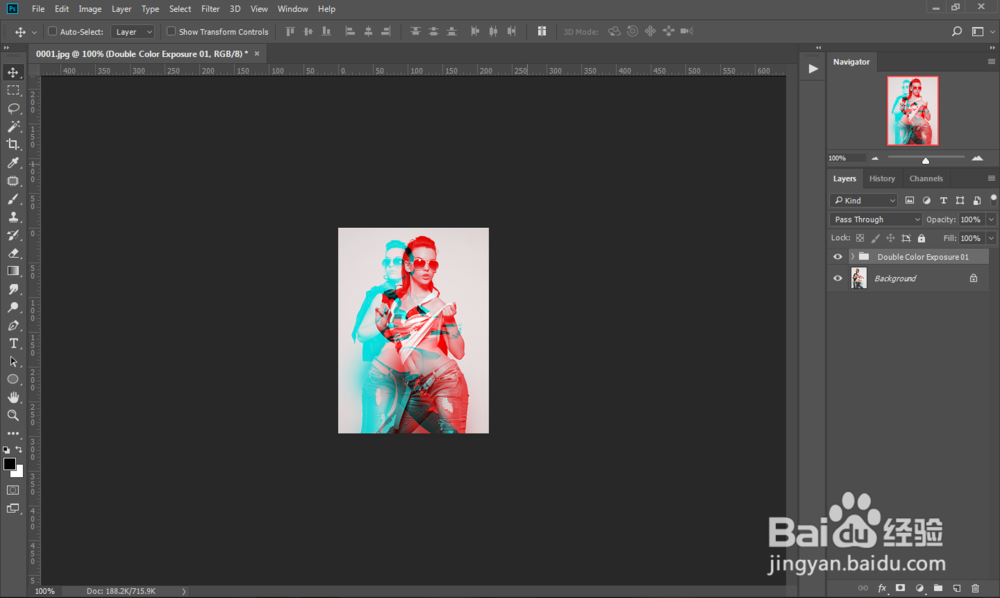Screen dimensions: 1000x598
Task: Select the Horizontal Type tool
Action: tap(13, 343)
